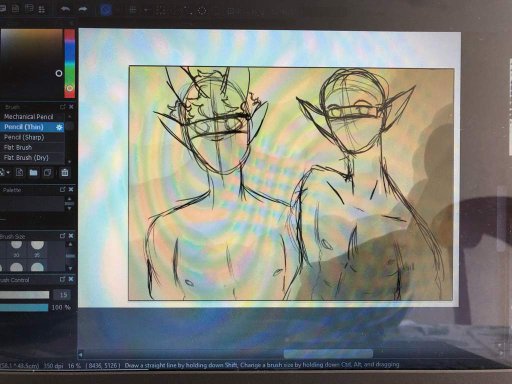Undock the Brush panel with its pop-out icon
512x384 pixels.
(62, 107)
